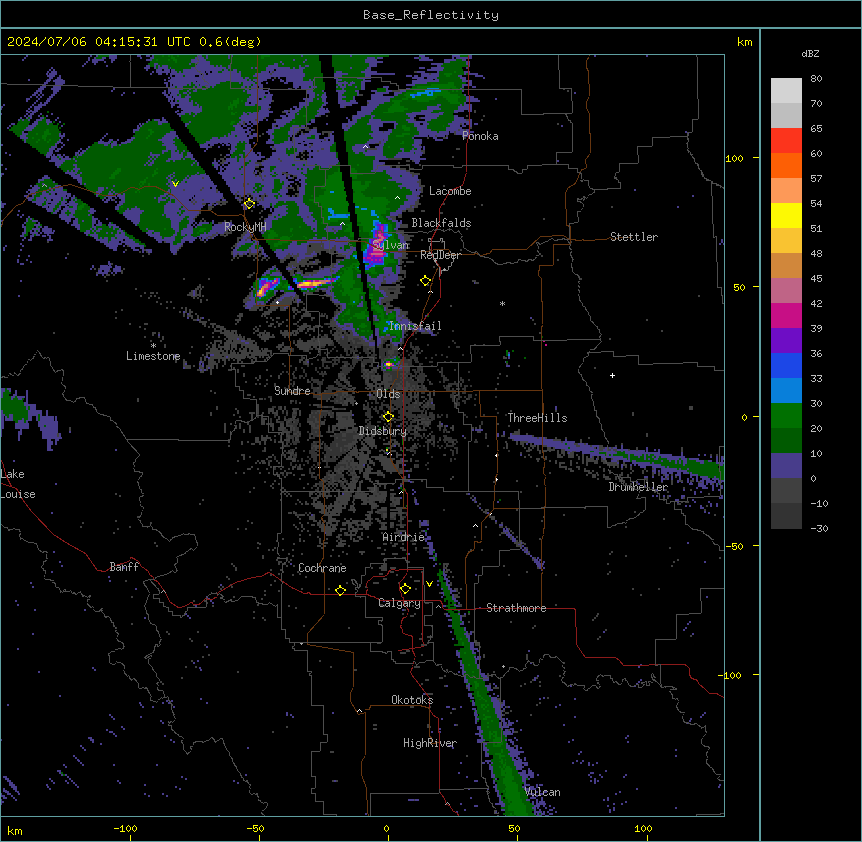This screenshot has height=842, width=862.
Task: Select the Airdrie city label
Action: [404, 537]
